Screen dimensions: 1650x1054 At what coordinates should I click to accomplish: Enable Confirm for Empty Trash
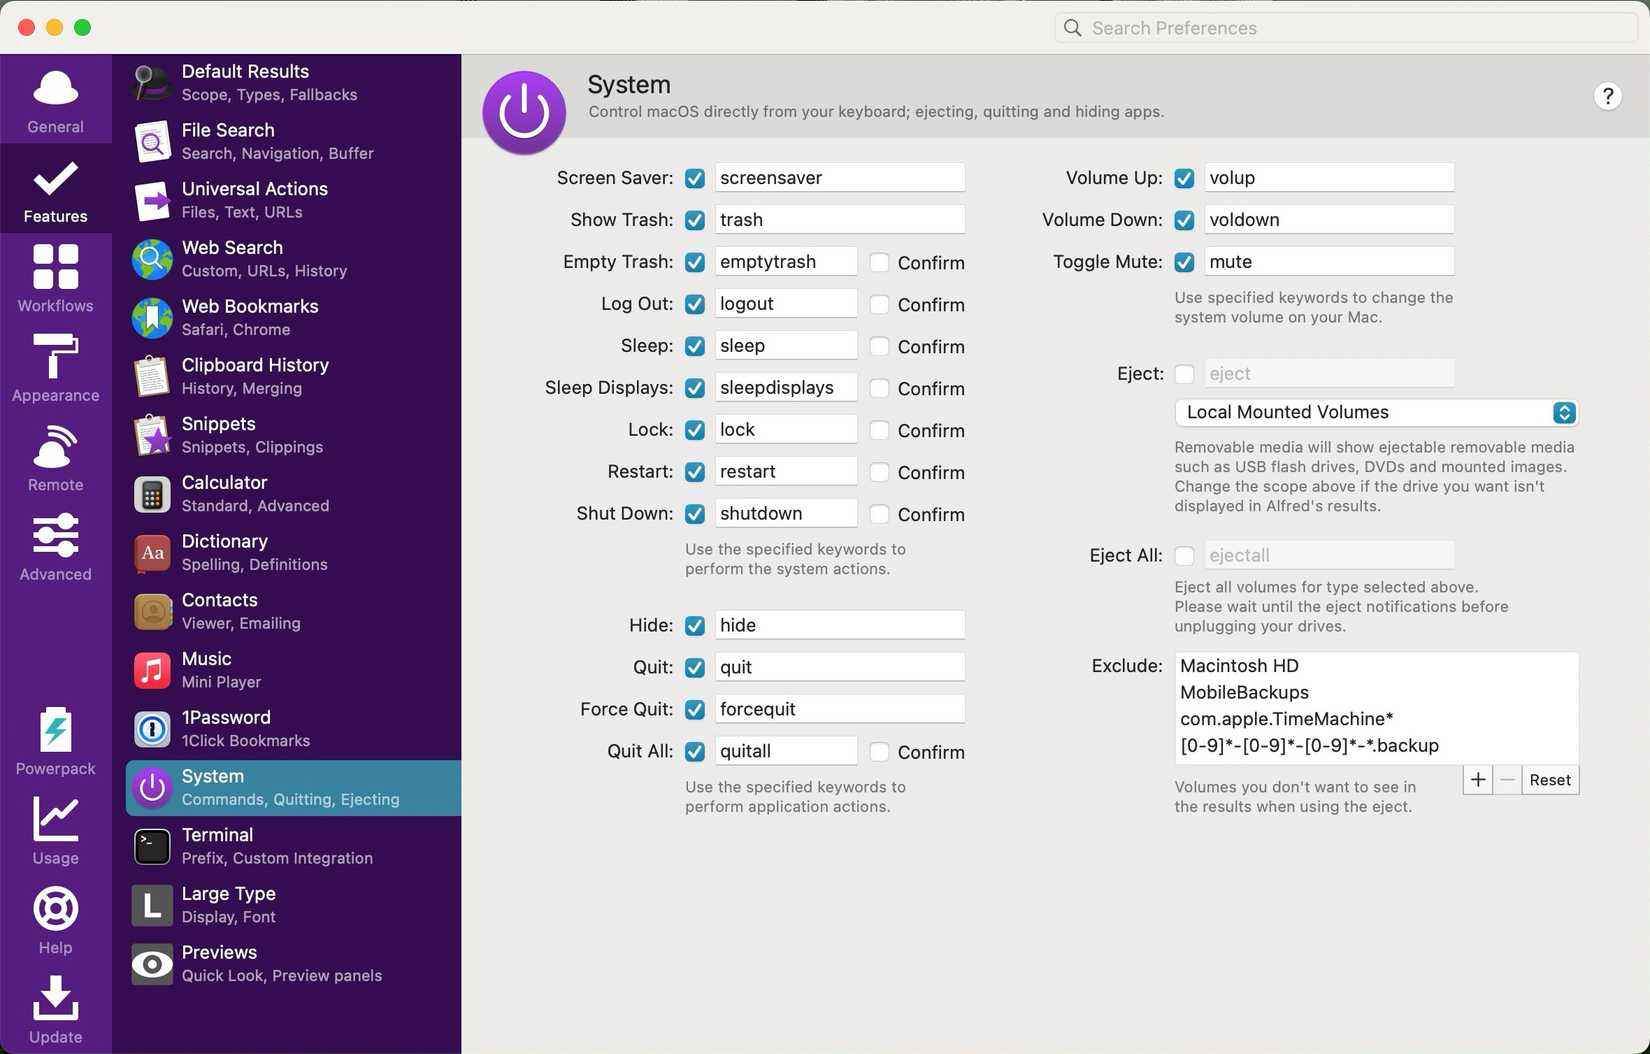point(879,262)
